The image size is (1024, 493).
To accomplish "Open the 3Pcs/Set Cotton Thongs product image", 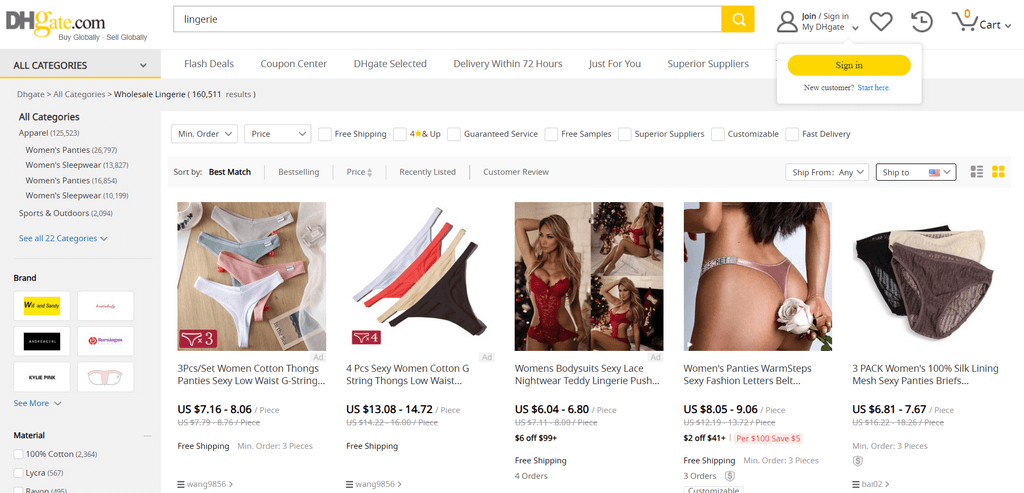I will pos(251,276).
